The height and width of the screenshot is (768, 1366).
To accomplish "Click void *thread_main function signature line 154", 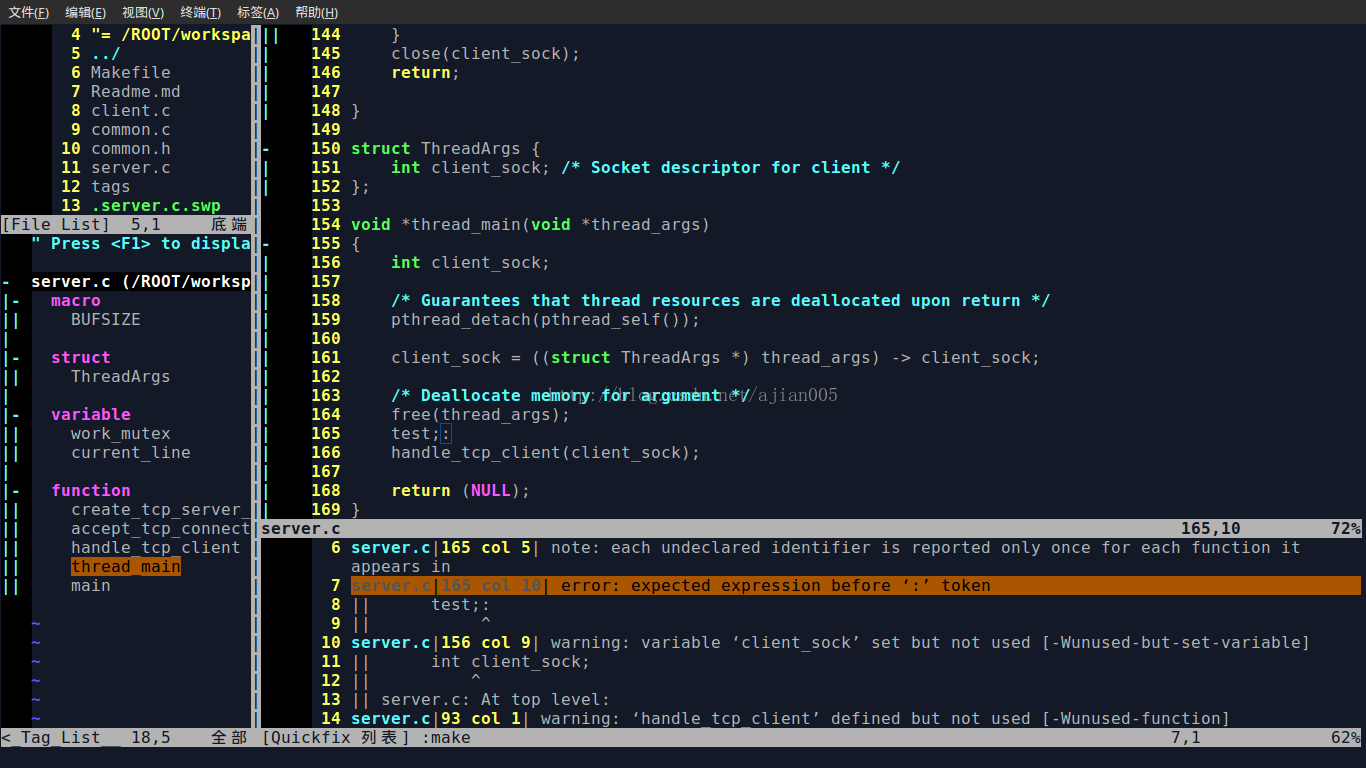I will click(531, 225).
